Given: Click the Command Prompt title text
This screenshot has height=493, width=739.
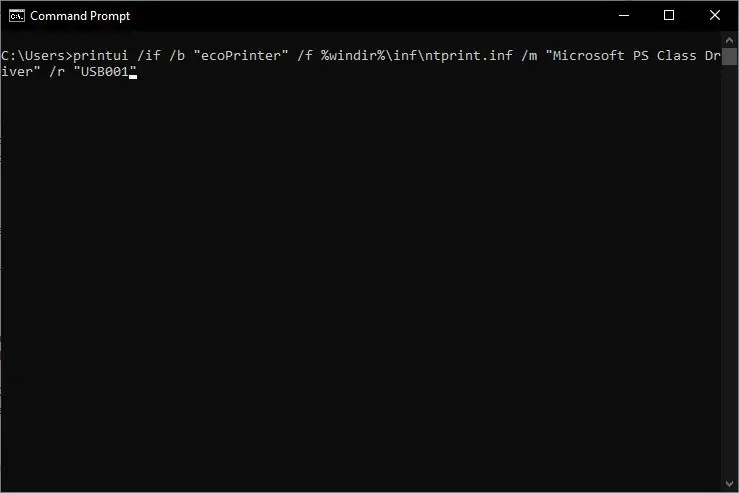Looking at the screenshot, I should point(80,16).
